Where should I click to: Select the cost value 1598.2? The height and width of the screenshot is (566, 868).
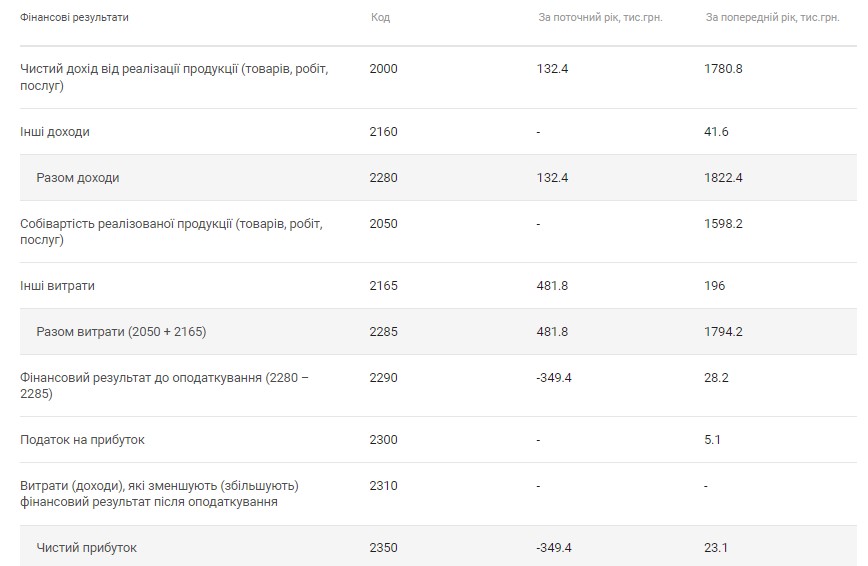click(x=724, y=224)
